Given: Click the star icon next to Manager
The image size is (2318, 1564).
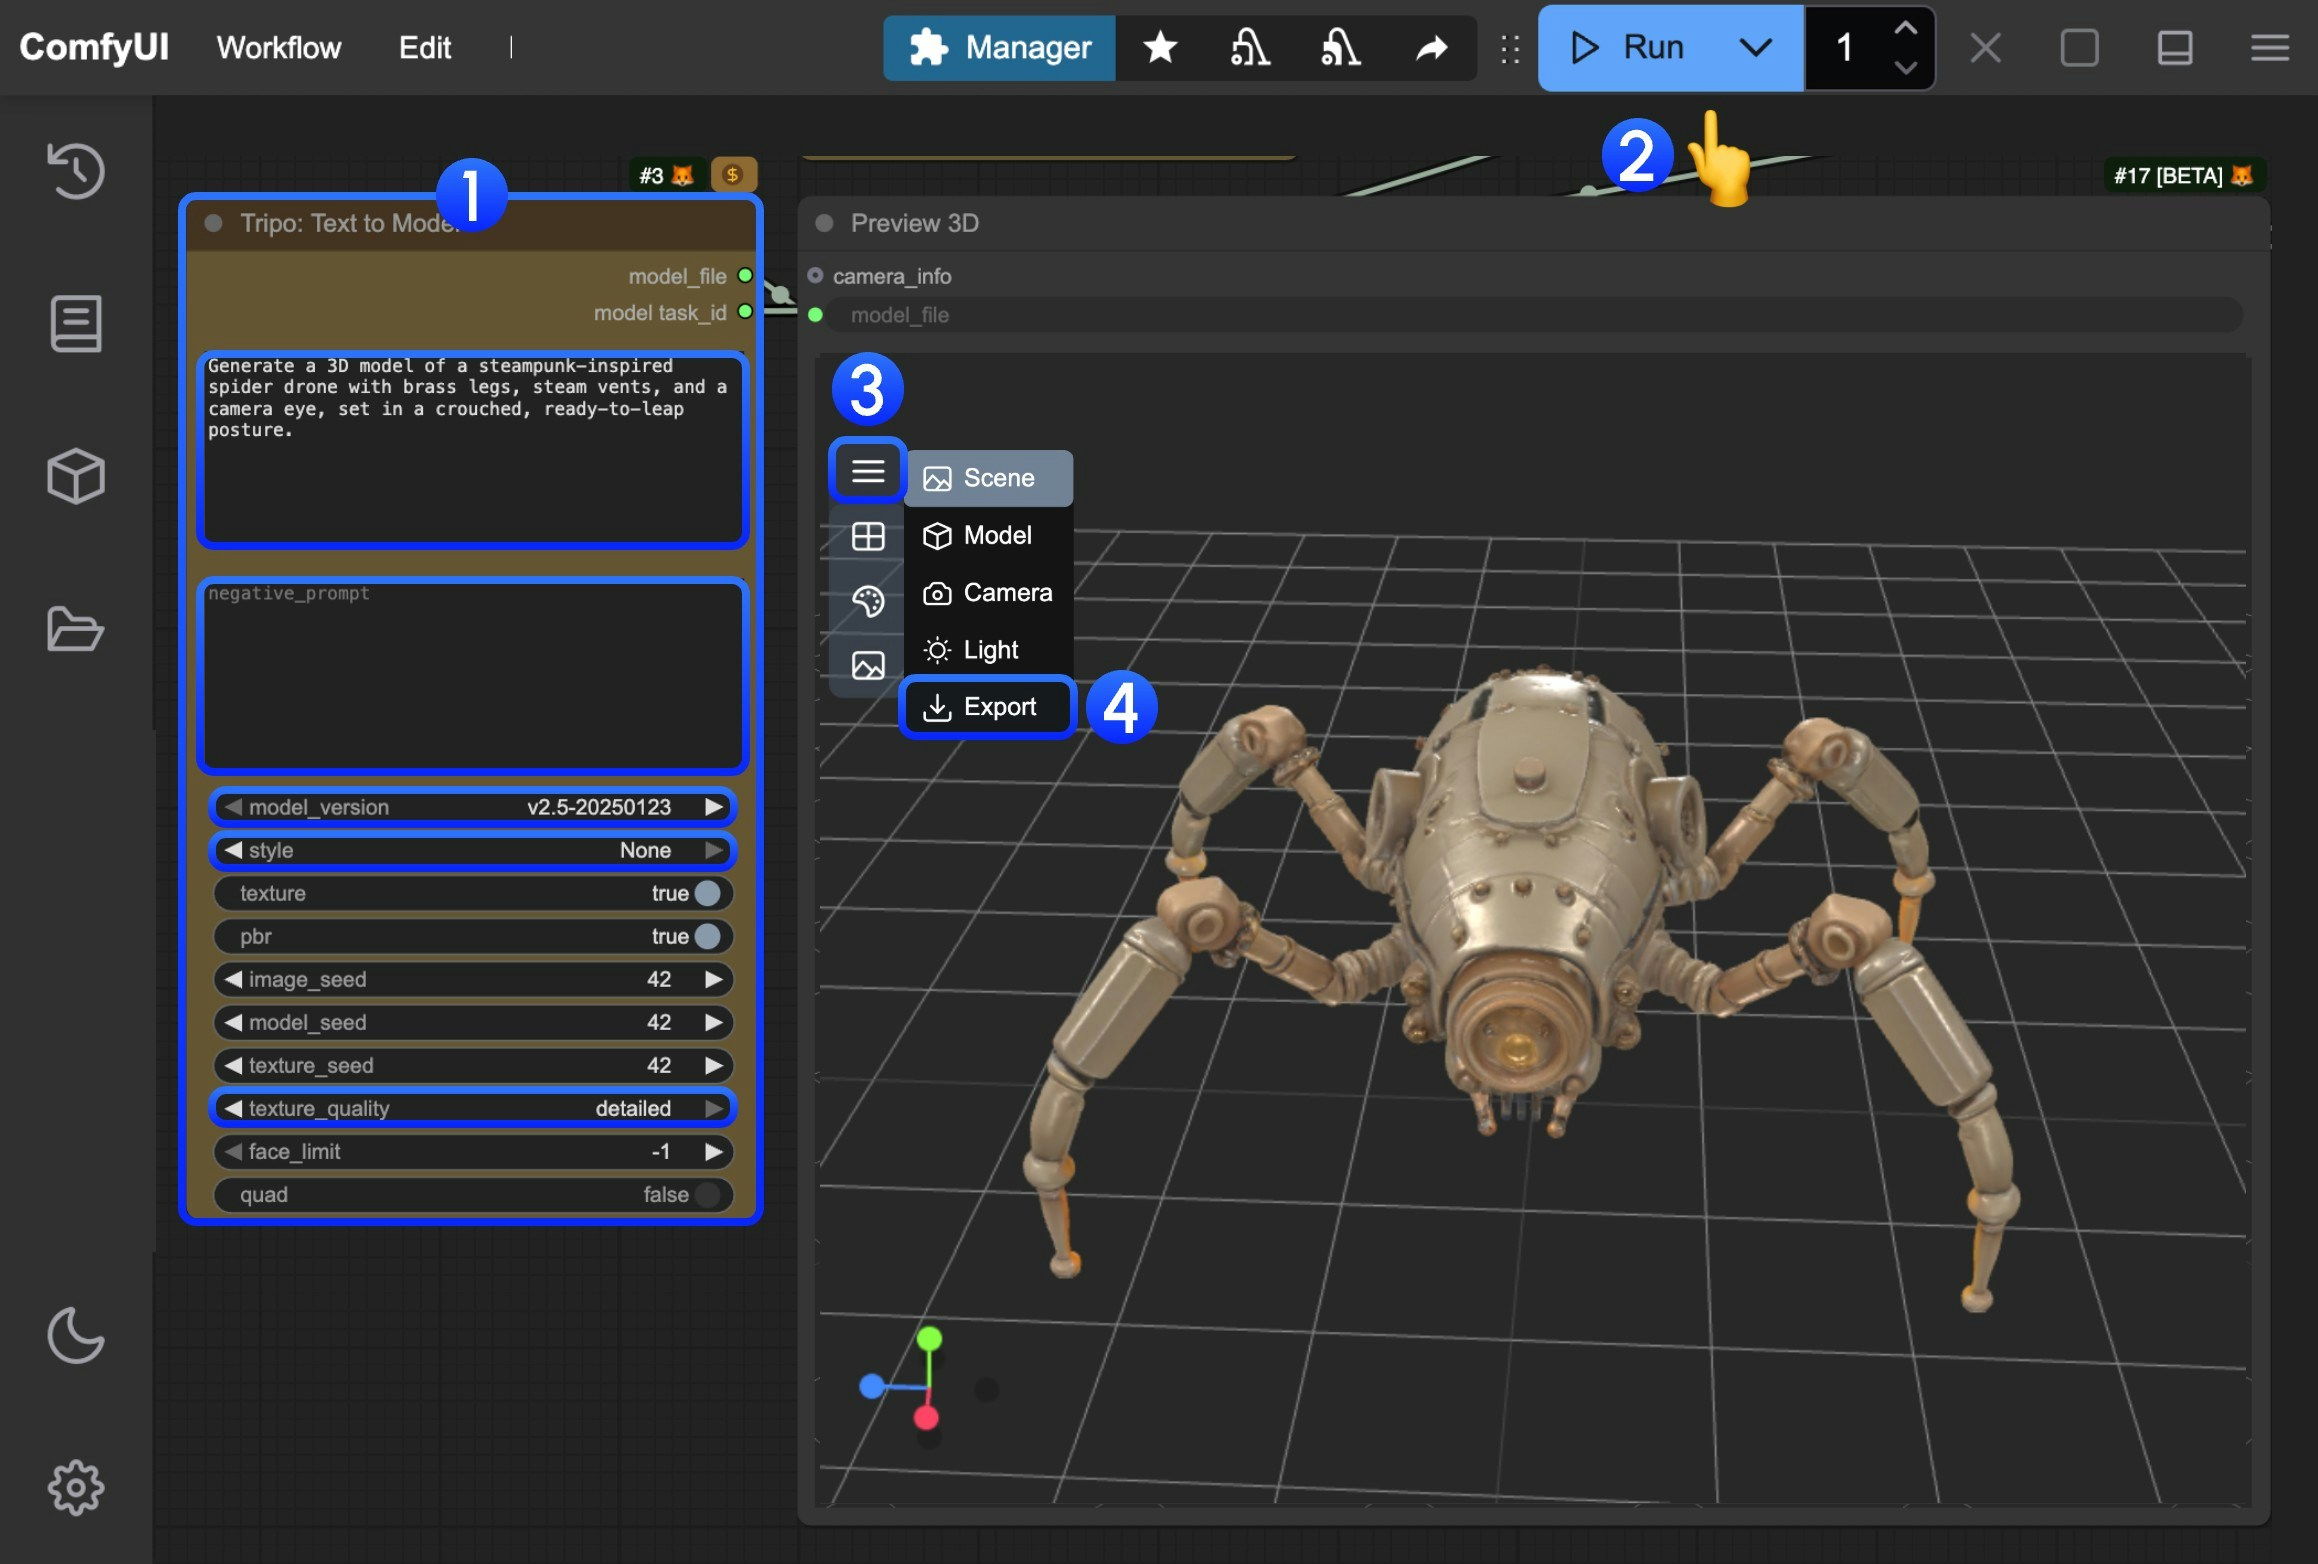Looking at the screenshot, I should [x=1160, y=48].
